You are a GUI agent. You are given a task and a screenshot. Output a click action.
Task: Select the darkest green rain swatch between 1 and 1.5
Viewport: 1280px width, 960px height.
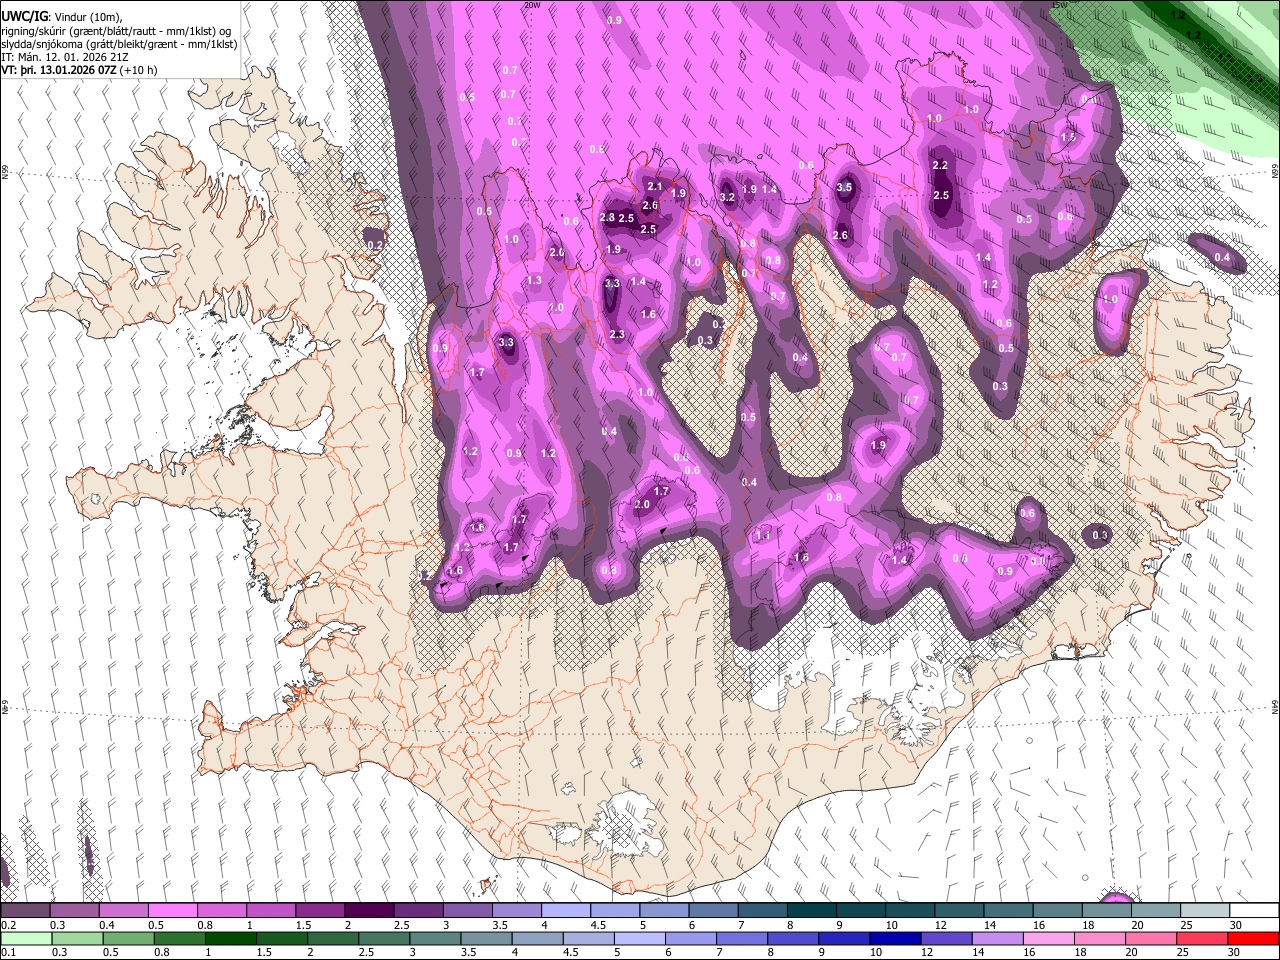231,938
